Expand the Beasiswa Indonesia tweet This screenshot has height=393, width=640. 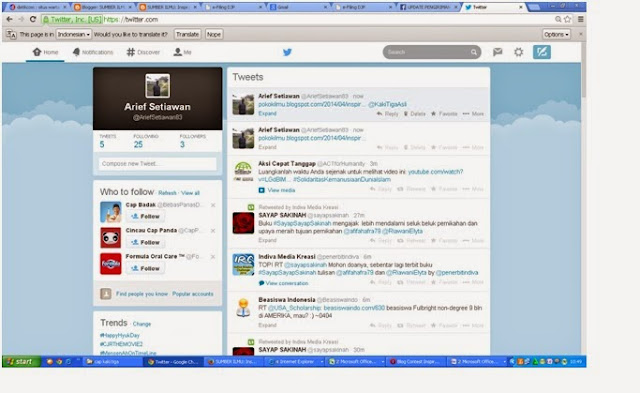[267, 325]
